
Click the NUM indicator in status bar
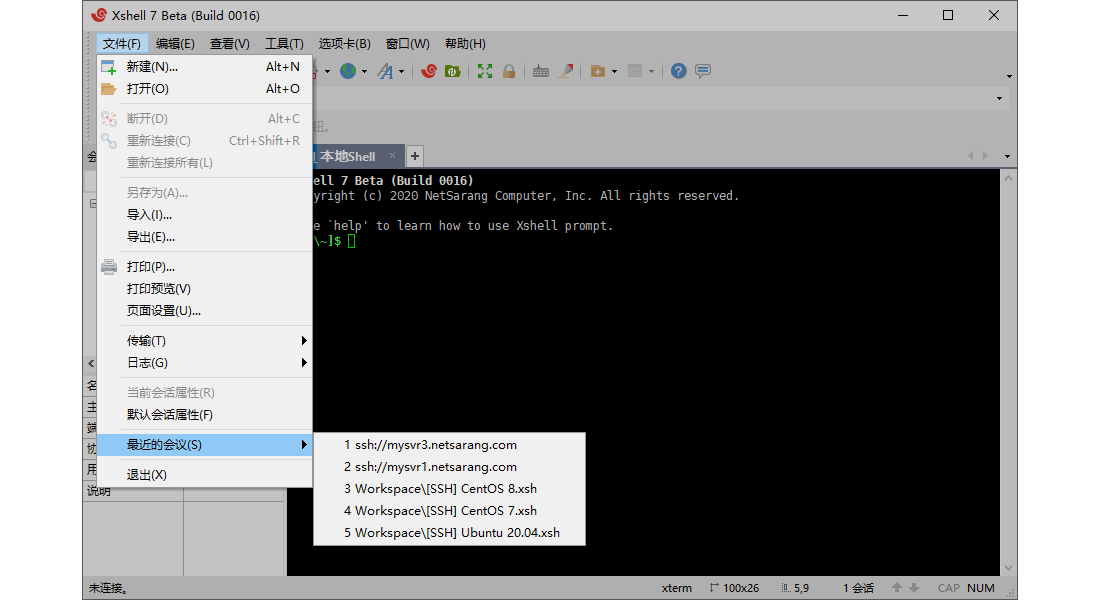[981, 588]
